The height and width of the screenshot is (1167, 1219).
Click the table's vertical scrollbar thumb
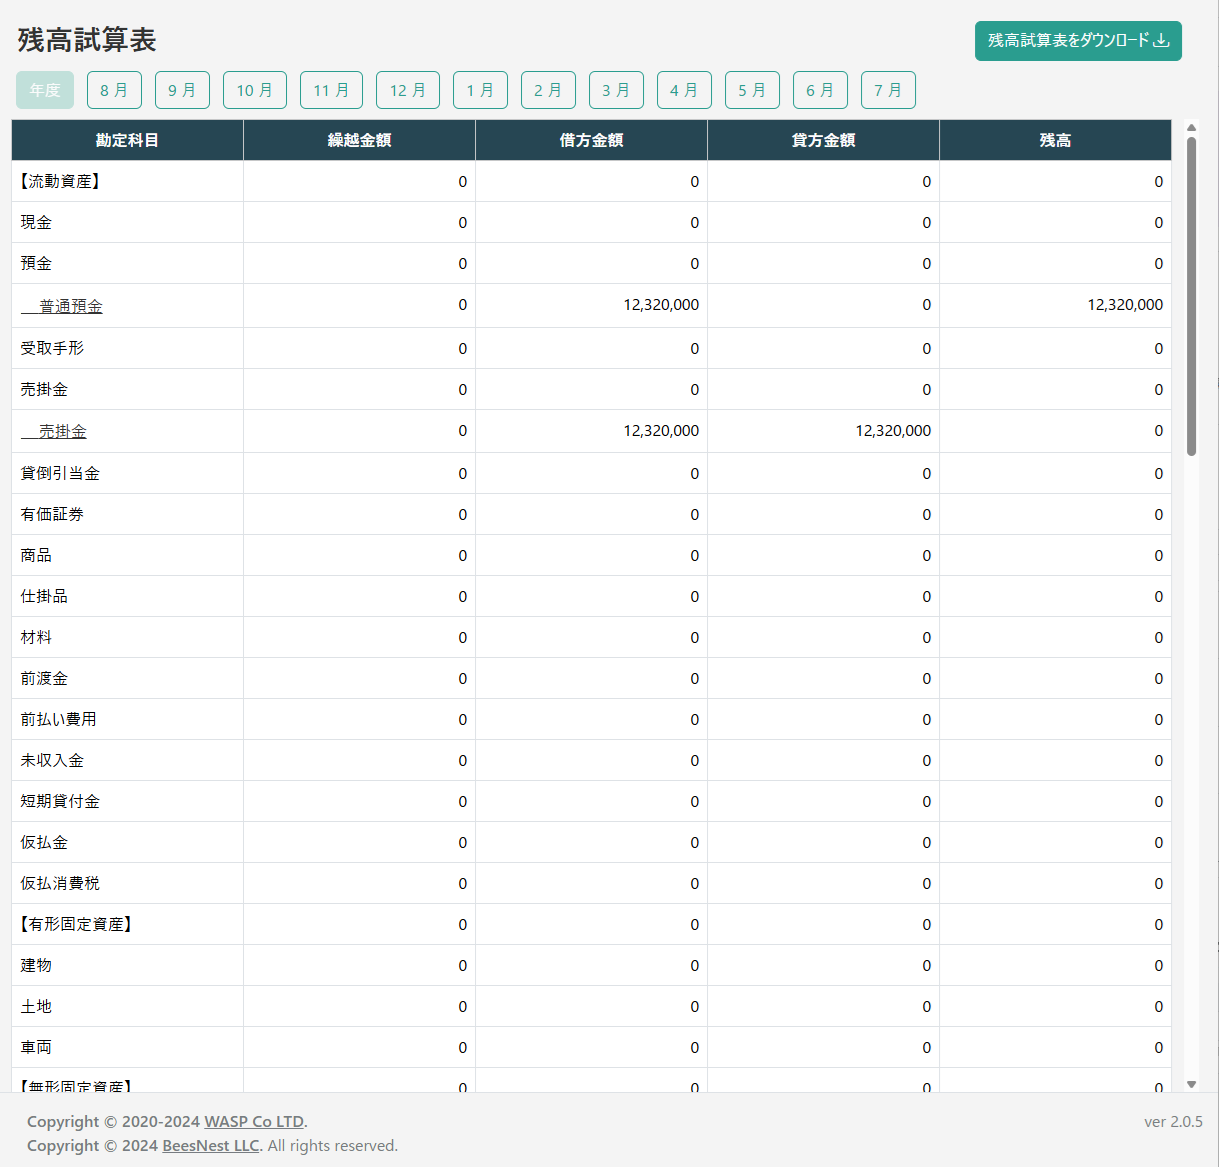click(1191, 296)
